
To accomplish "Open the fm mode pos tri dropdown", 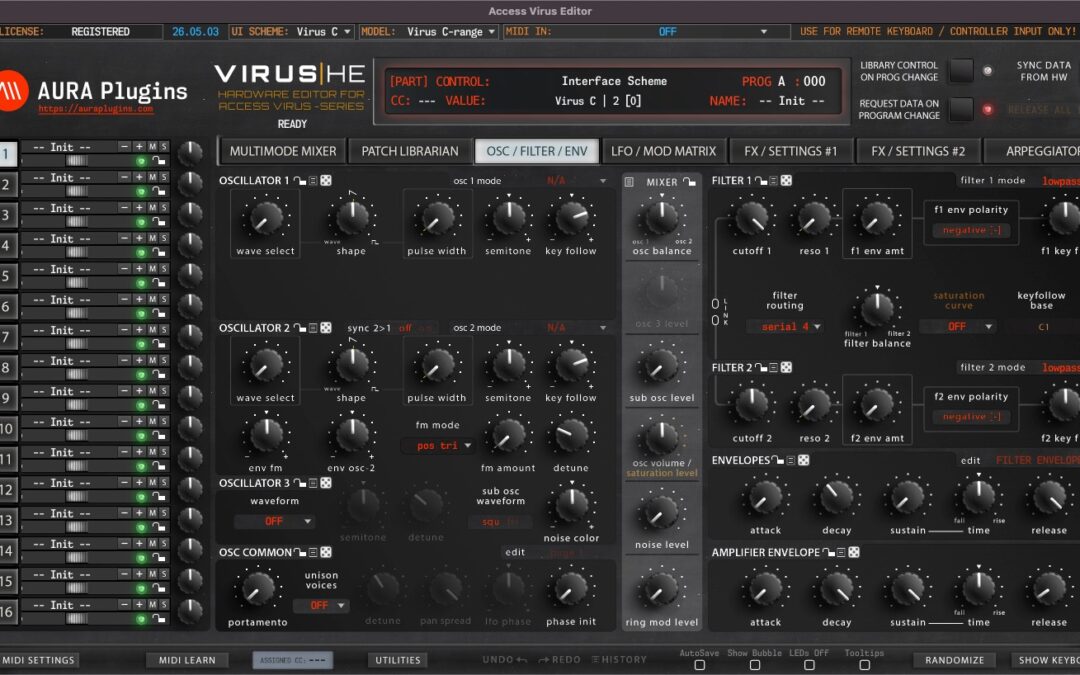I will pos(437,446).
